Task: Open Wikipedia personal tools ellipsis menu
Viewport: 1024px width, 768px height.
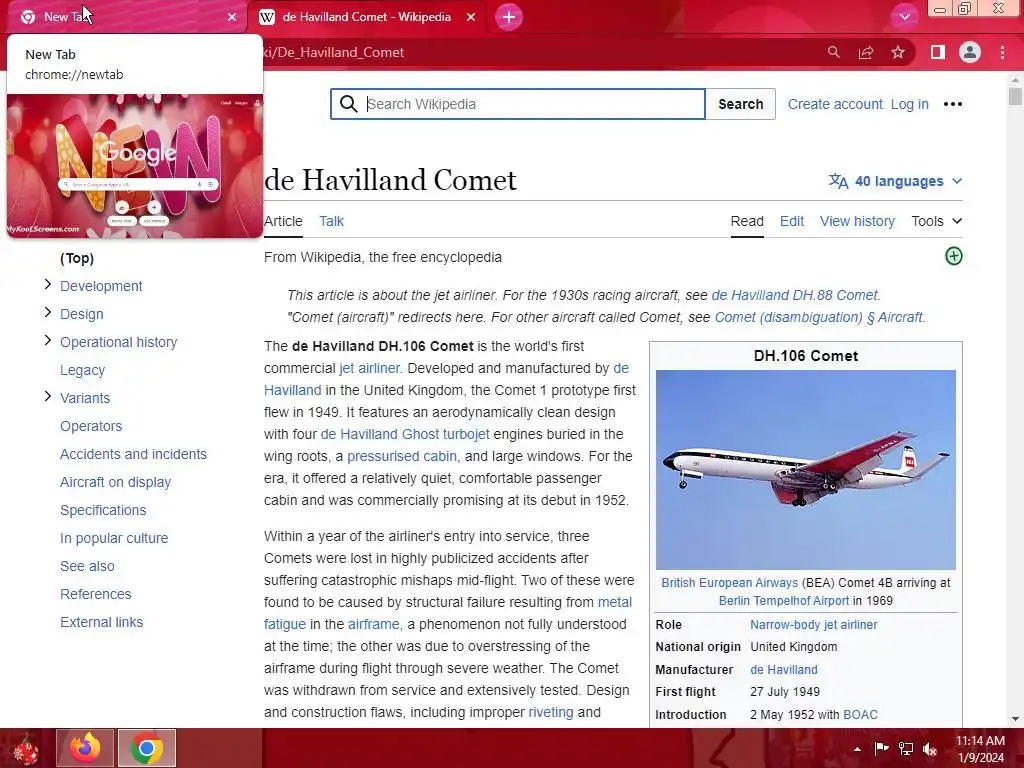Action: [953, 104]
